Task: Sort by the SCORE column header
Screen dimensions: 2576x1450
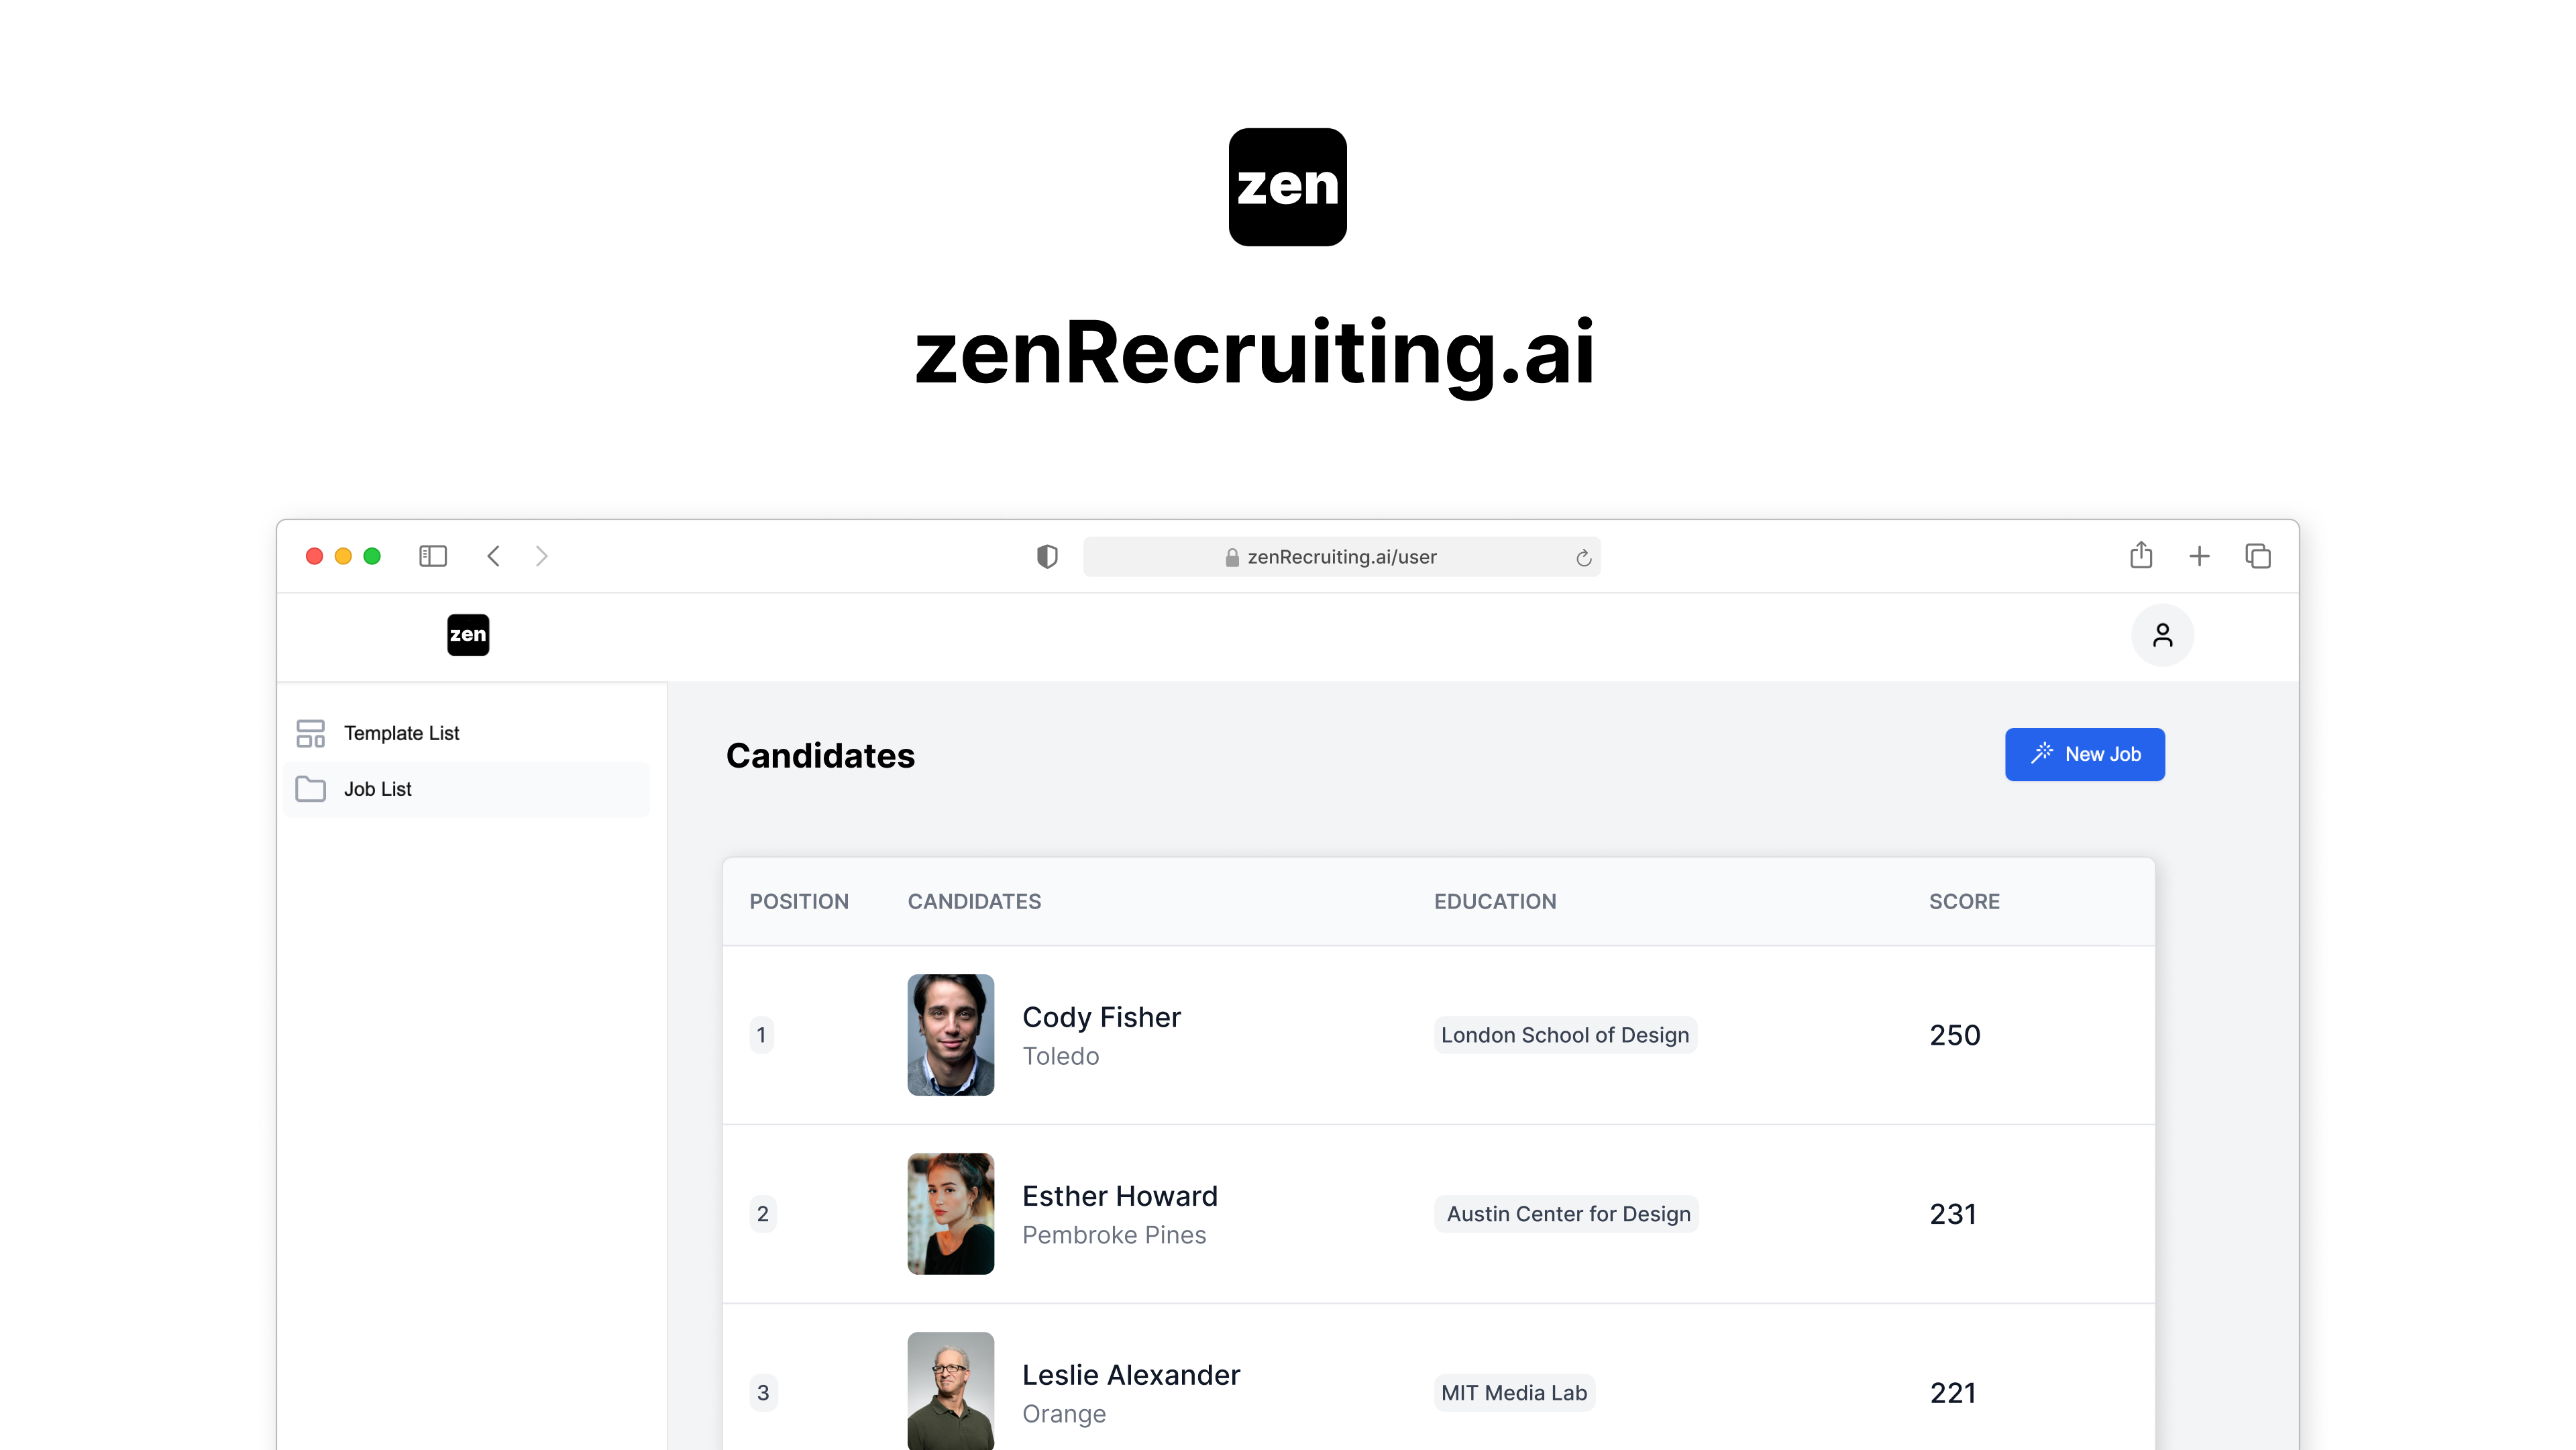Action: 1964,901
